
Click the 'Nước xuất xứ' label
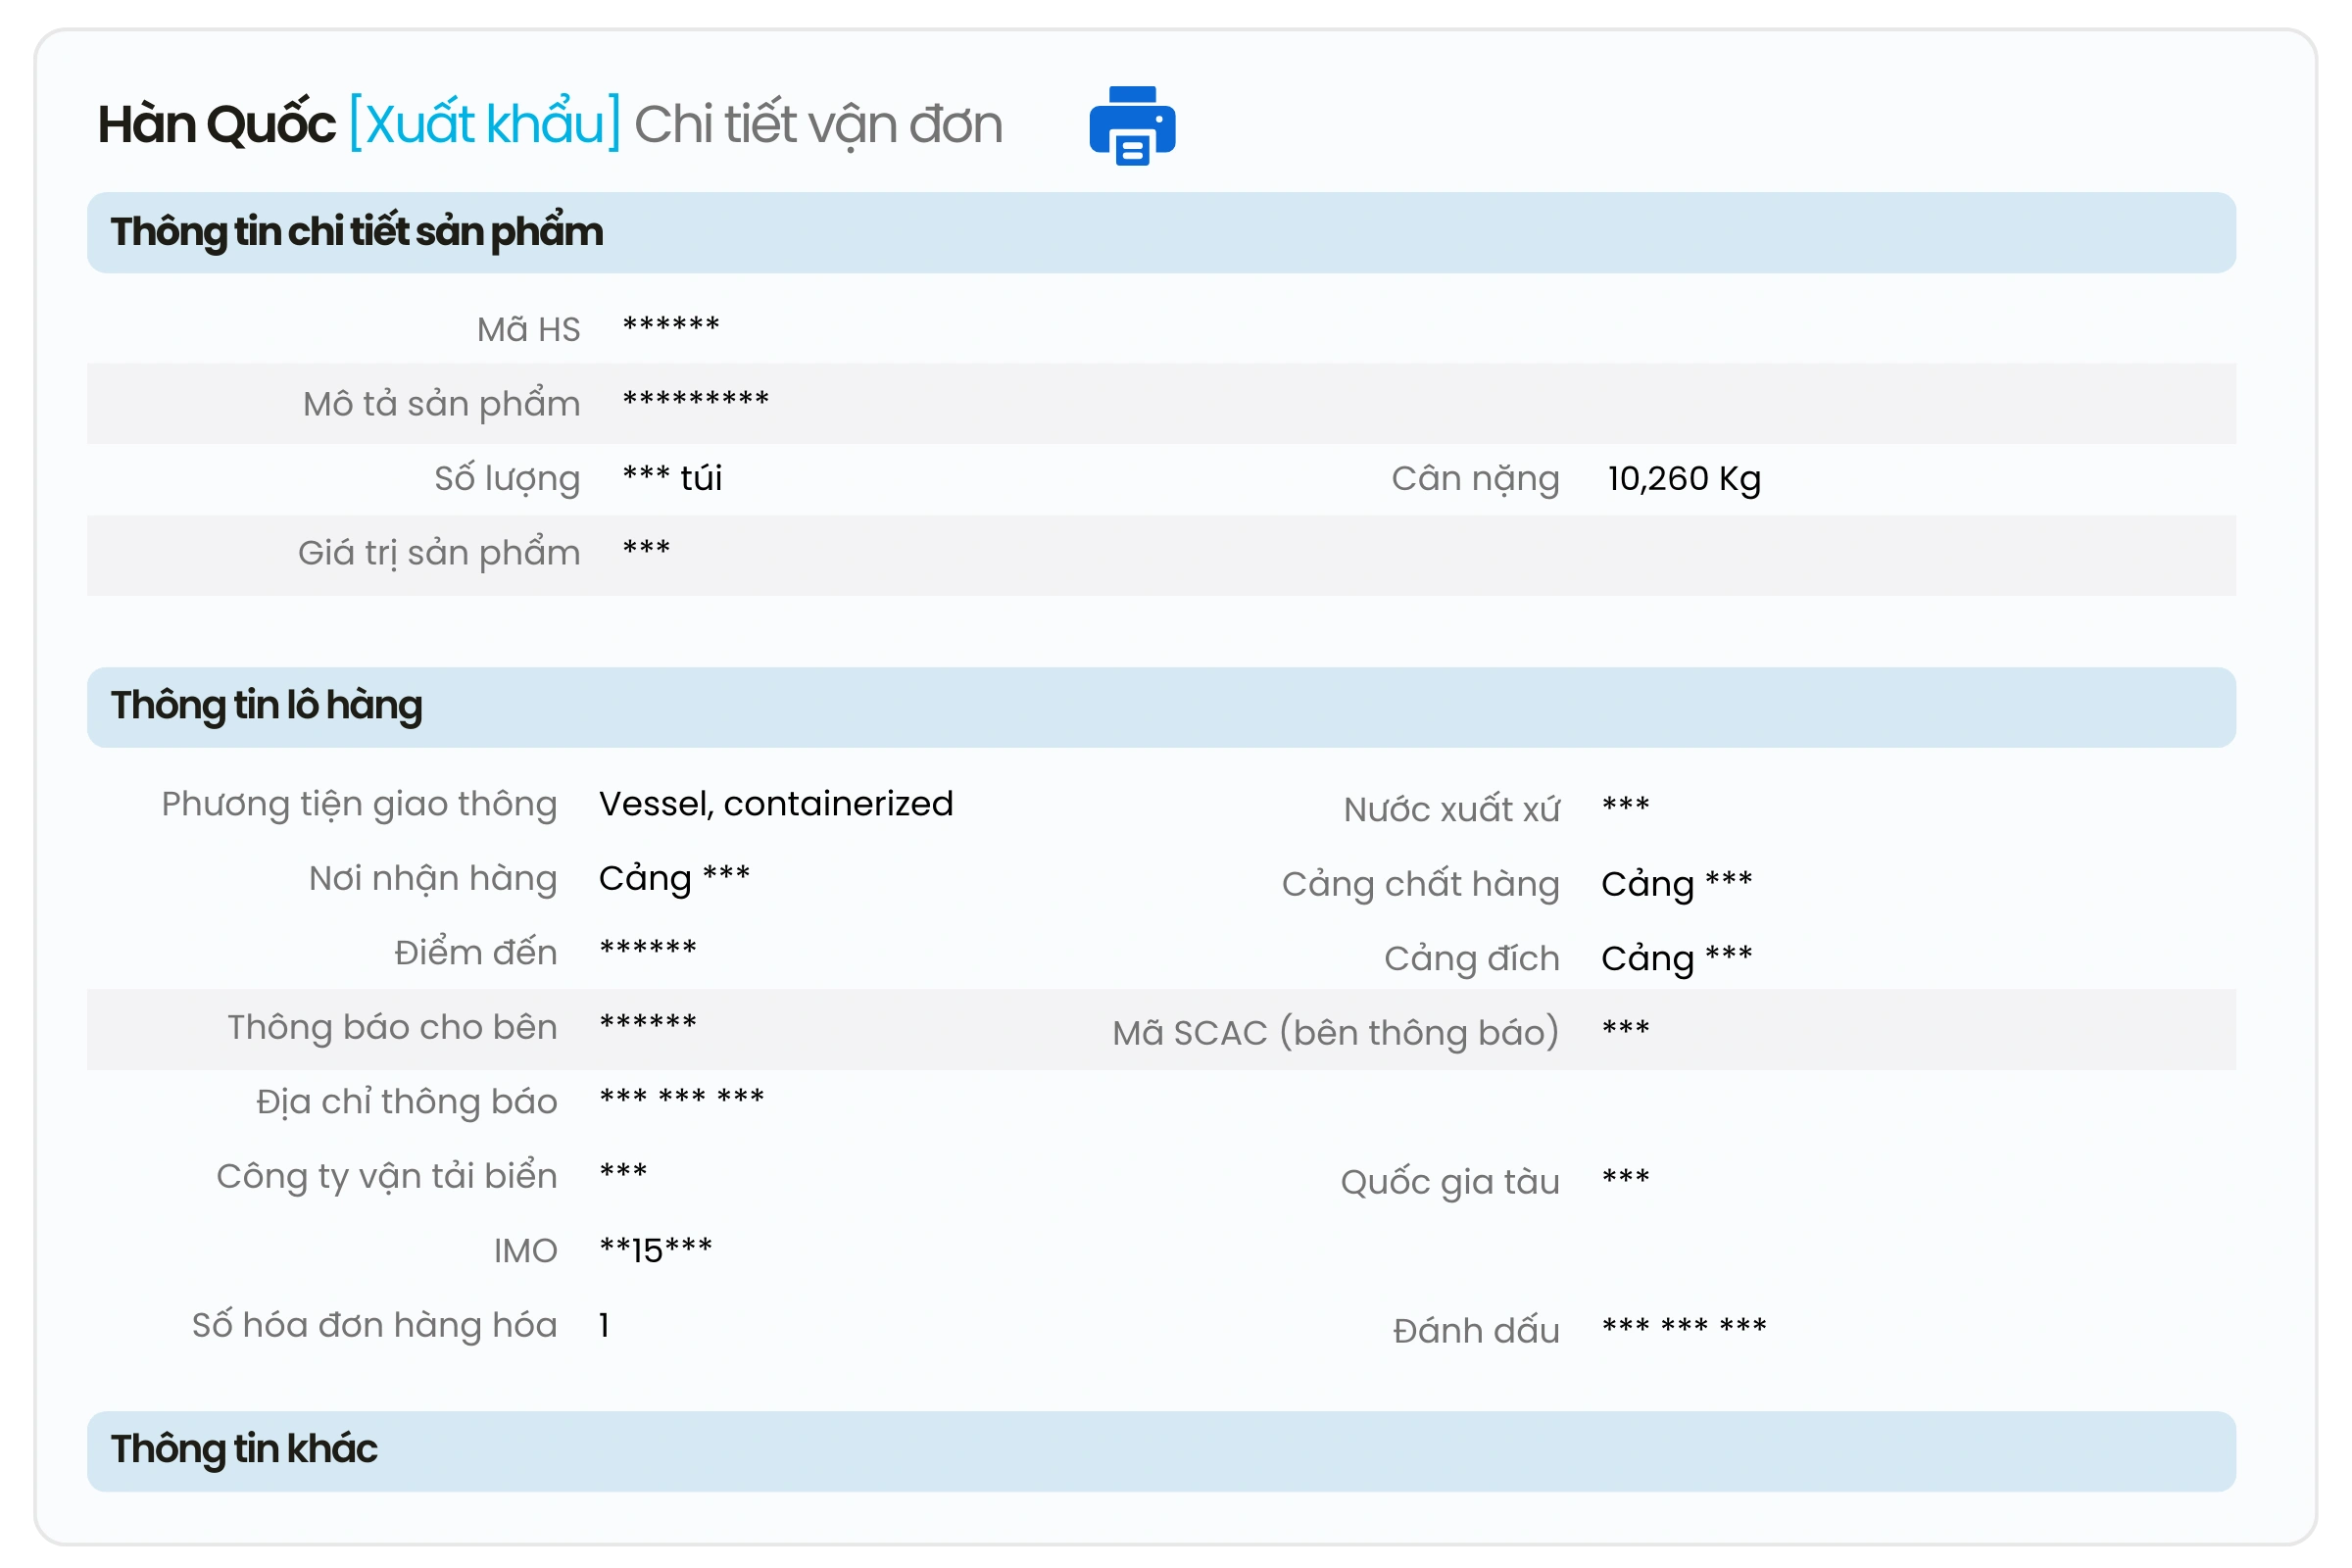coord(1451,809)
